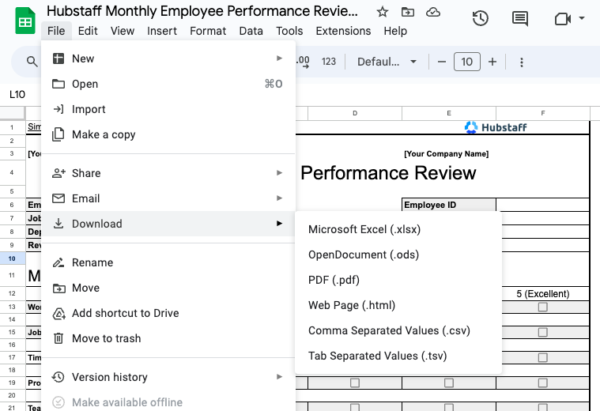Download as Comma Separated Values (.csv)
Image resolution: width=600 pixels, height=411 pixels.
click(398, 330)
